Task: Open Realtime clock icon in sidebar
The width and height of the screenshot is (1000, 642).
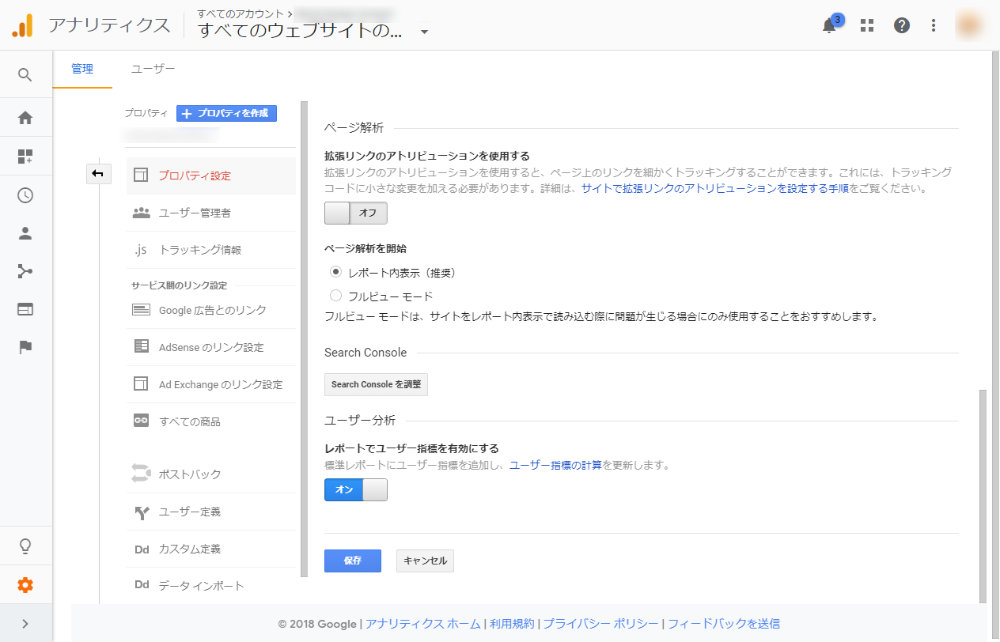Action: 25,195
